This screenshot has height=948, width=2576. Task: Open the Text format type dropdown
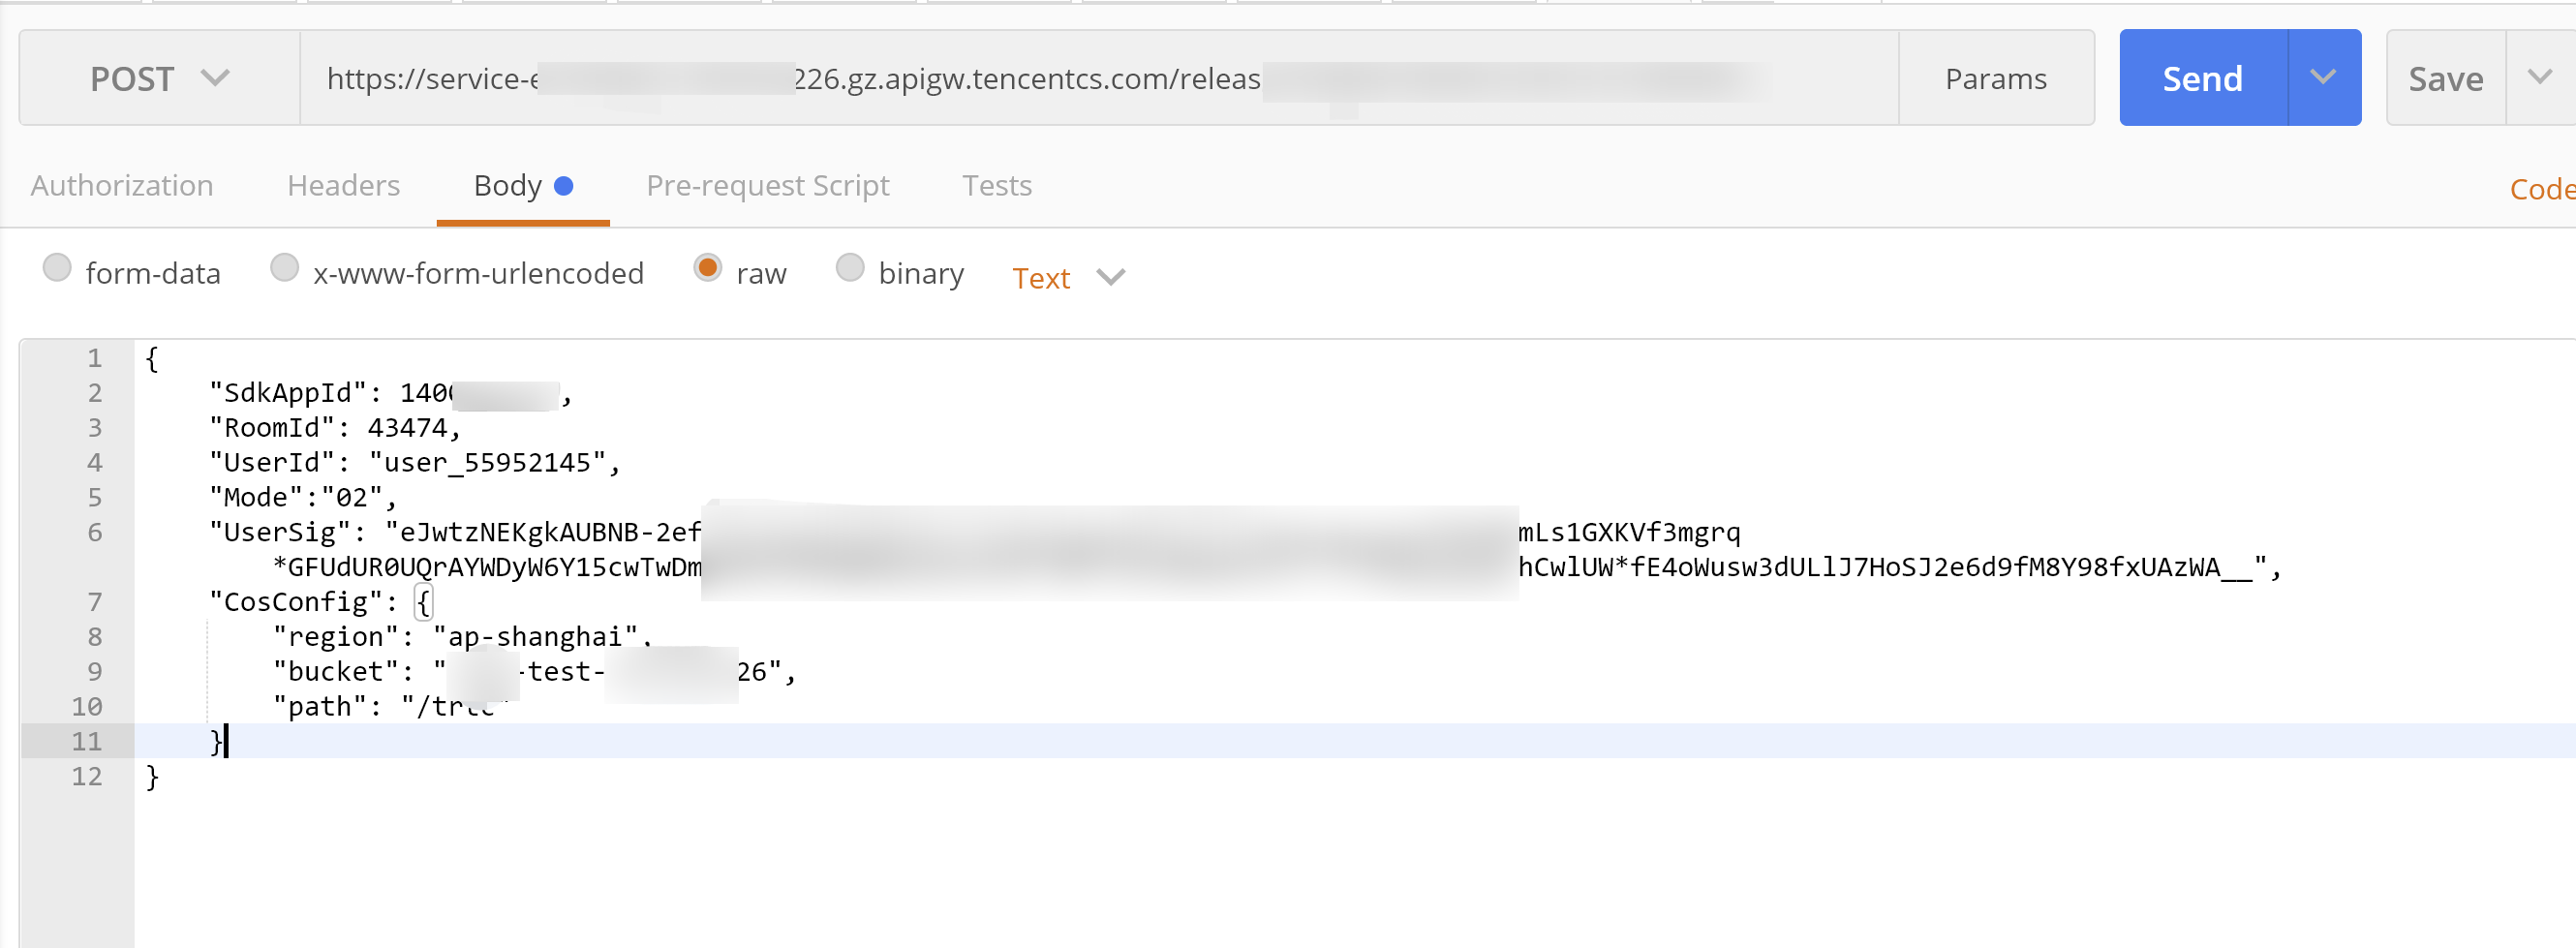[x=1067, y=277]
